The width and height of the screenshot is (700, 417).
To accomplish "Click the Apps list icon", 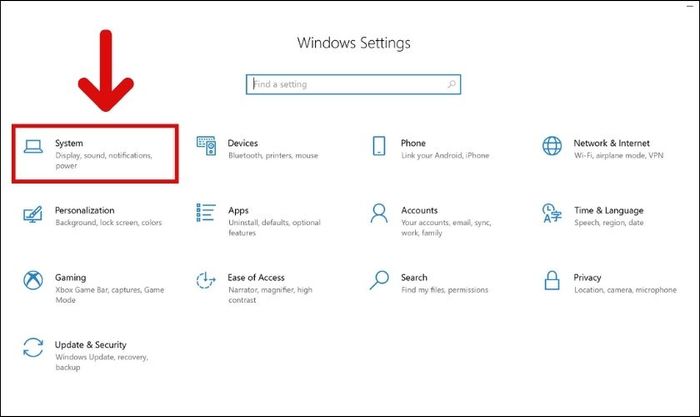I will coord(206,213).
